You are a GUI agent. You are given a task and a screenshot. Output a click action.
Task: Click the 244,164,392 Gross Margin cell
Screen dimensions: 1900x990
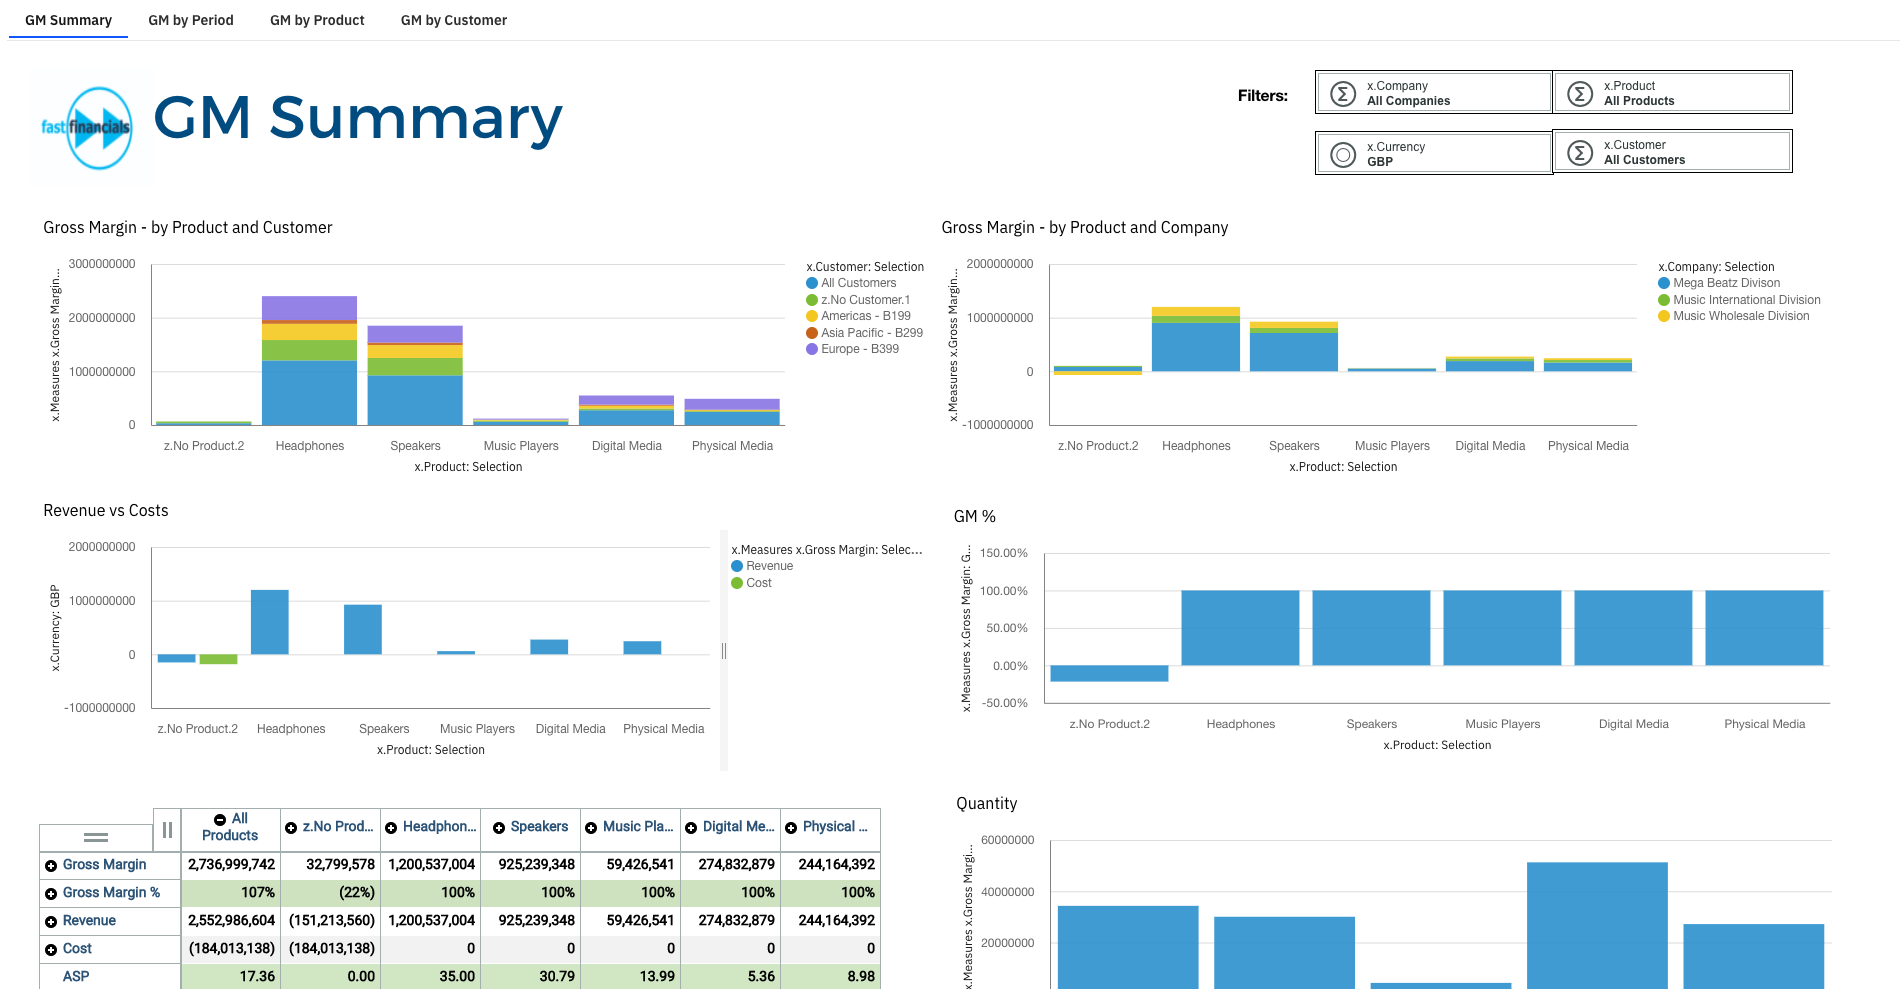point(831,864)
